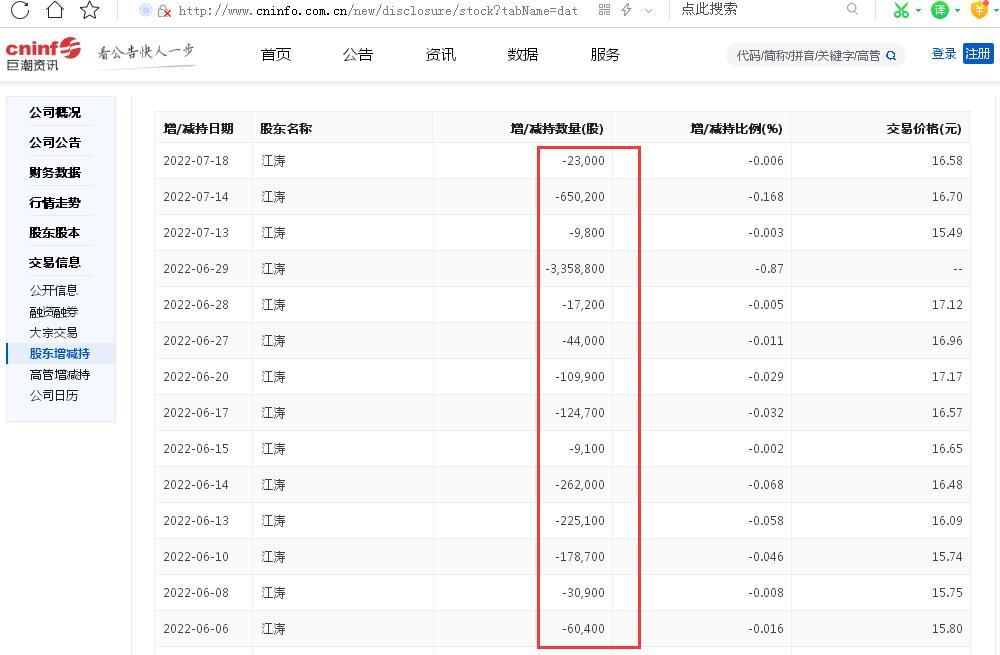Click quantity cell -124,700
The height and width of the screenshot is (655, 1000).
pos(580,413)
